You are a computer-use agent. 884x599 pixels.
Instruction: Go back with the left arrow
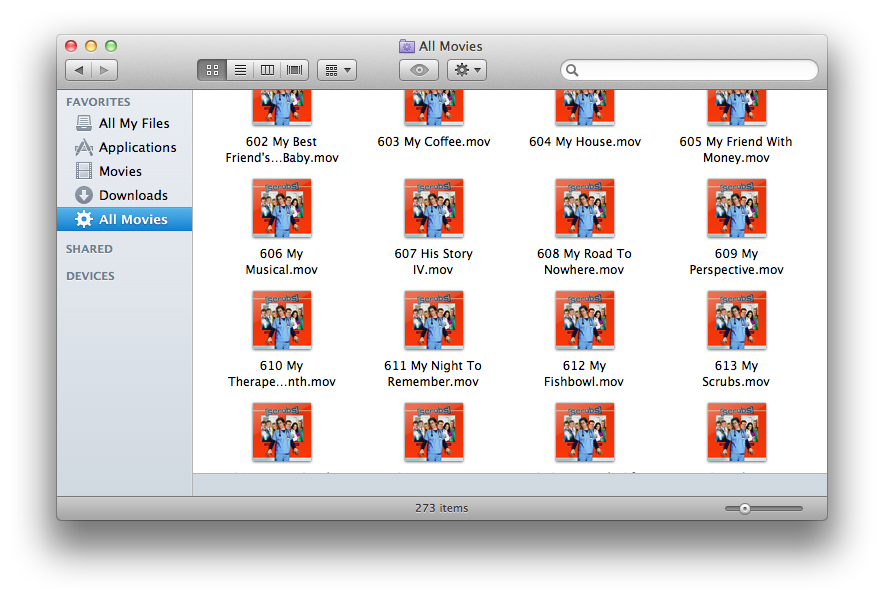(x=79, y=70)
